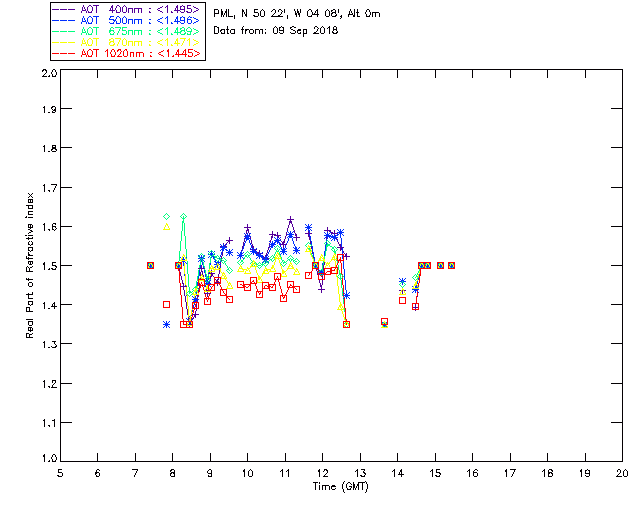Click the hour 10 x-axis tick label
Image resolution: width=640 pixels, height=512 pixels.
point(247,473)
